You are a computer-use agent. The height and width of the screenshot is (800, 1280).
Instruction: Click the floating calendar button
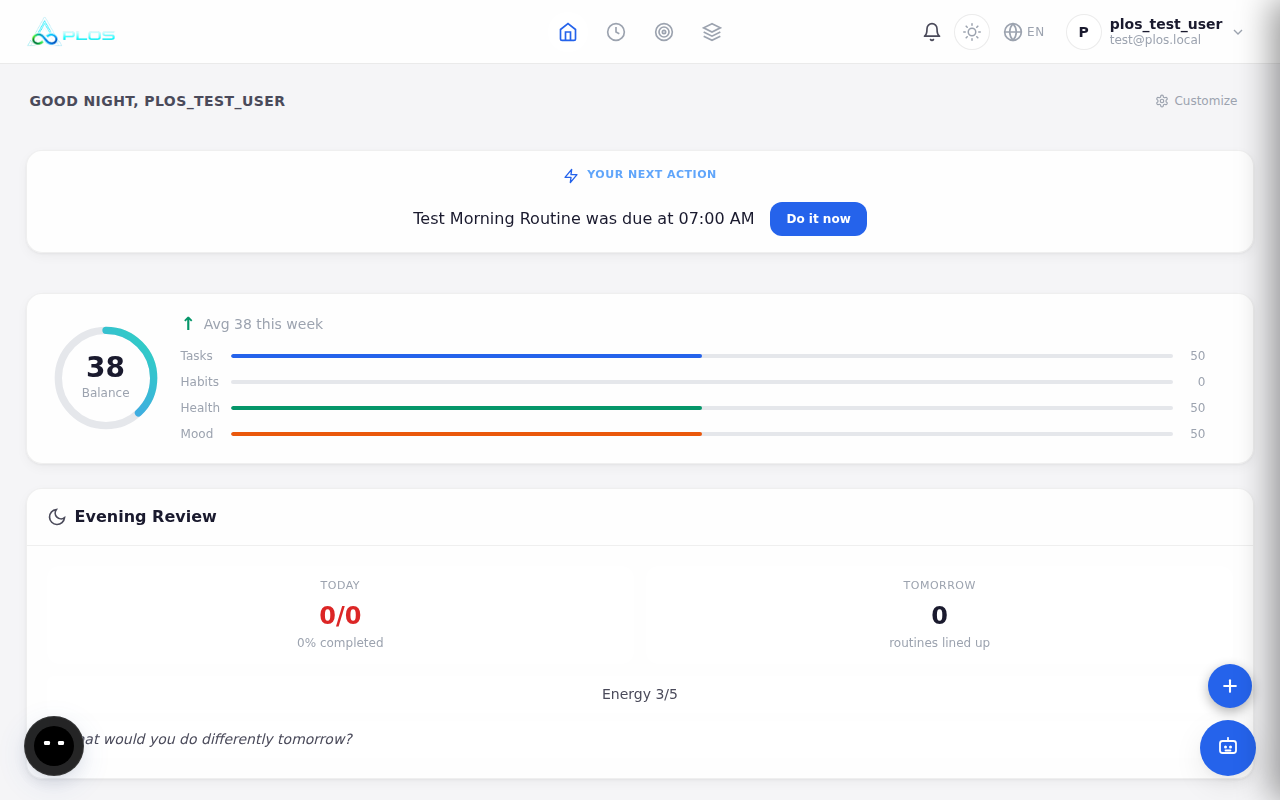click(1227, 748)
